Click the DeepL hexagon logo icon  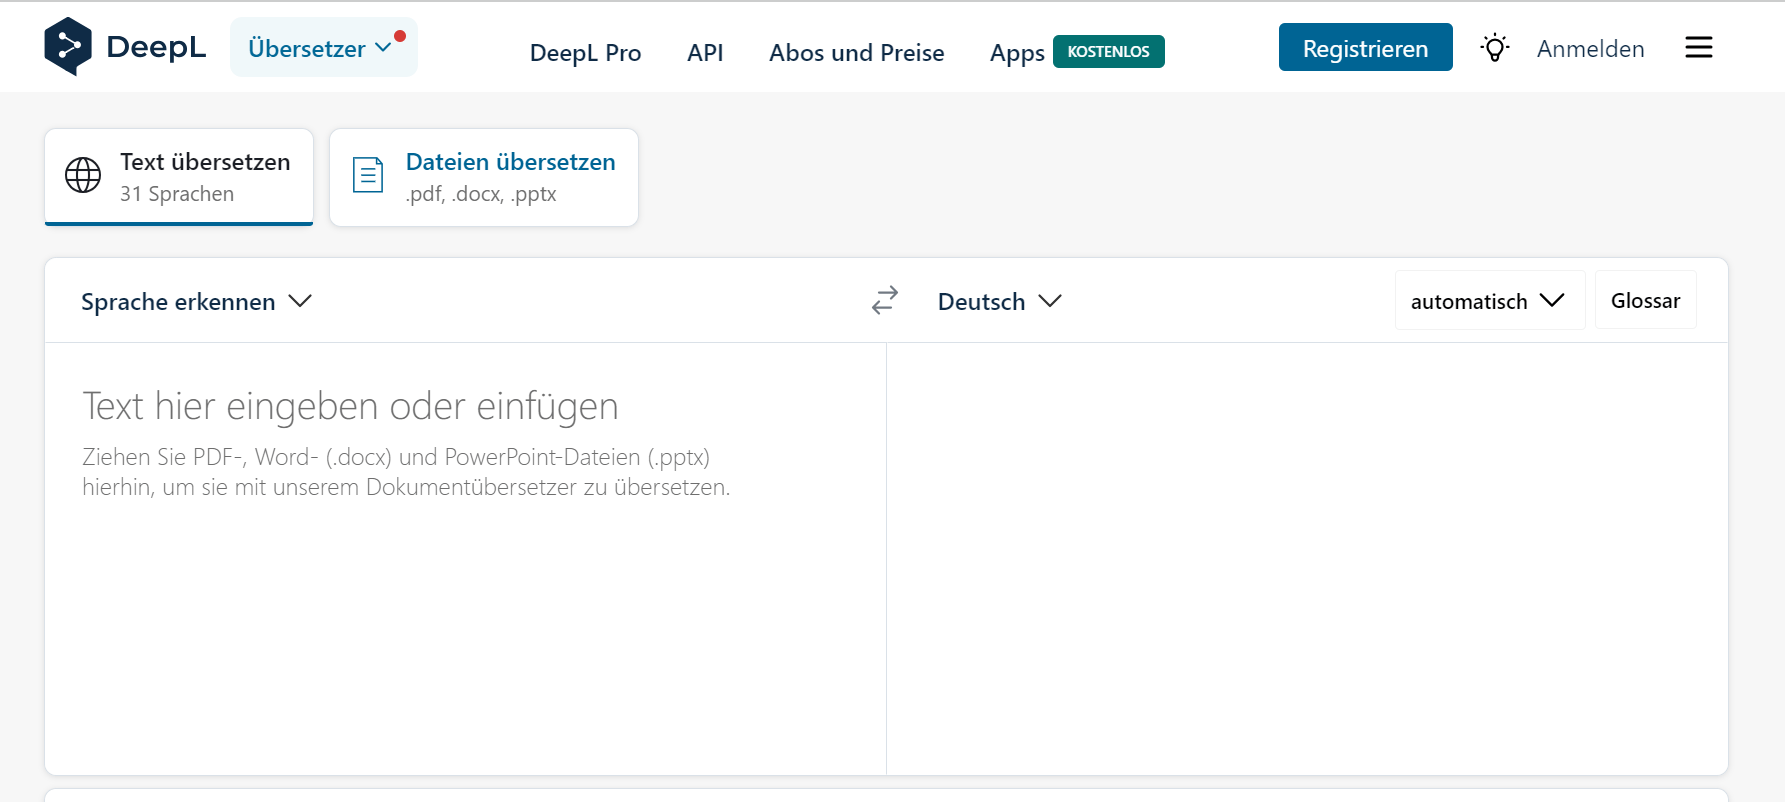click(68, 47)
